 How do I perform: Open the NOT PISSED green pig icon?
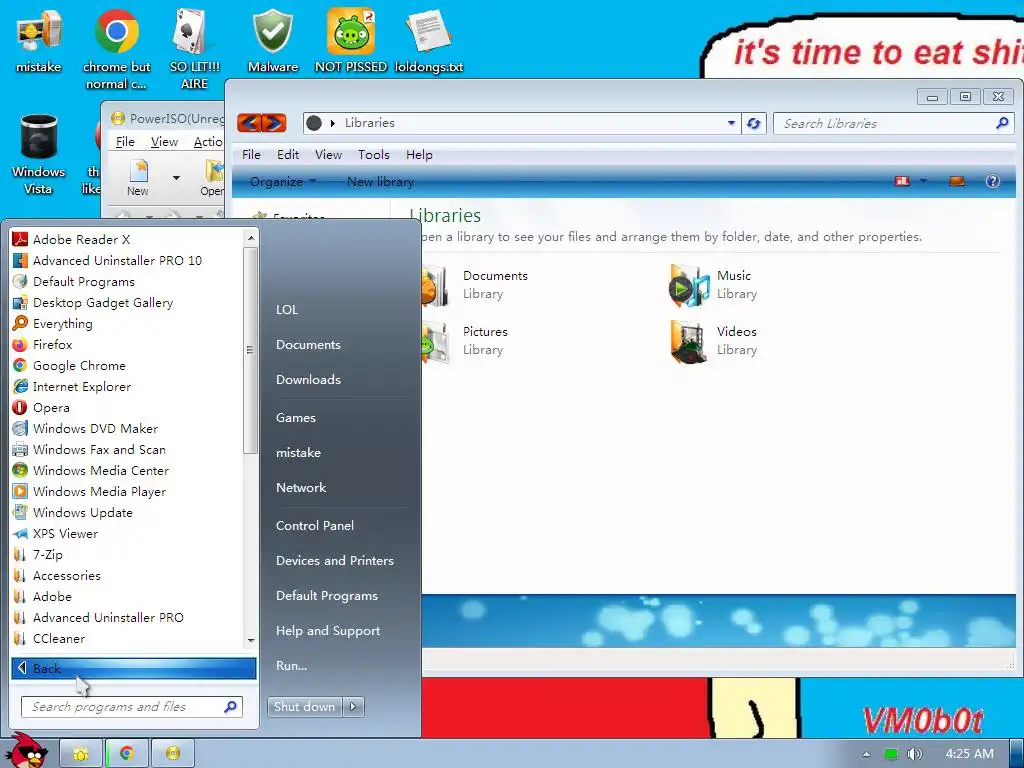click(x=351, y=42)
